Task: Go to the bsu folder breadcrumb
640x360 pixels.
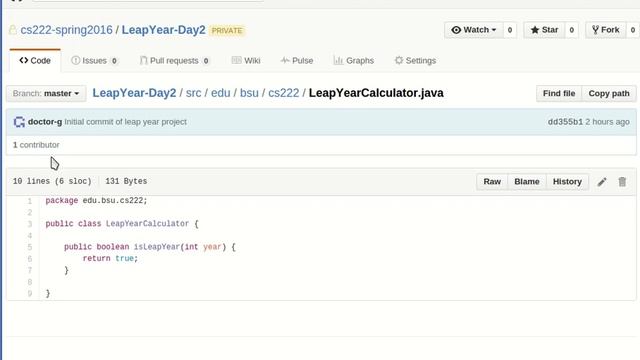Action: click(x=249, y=93)
